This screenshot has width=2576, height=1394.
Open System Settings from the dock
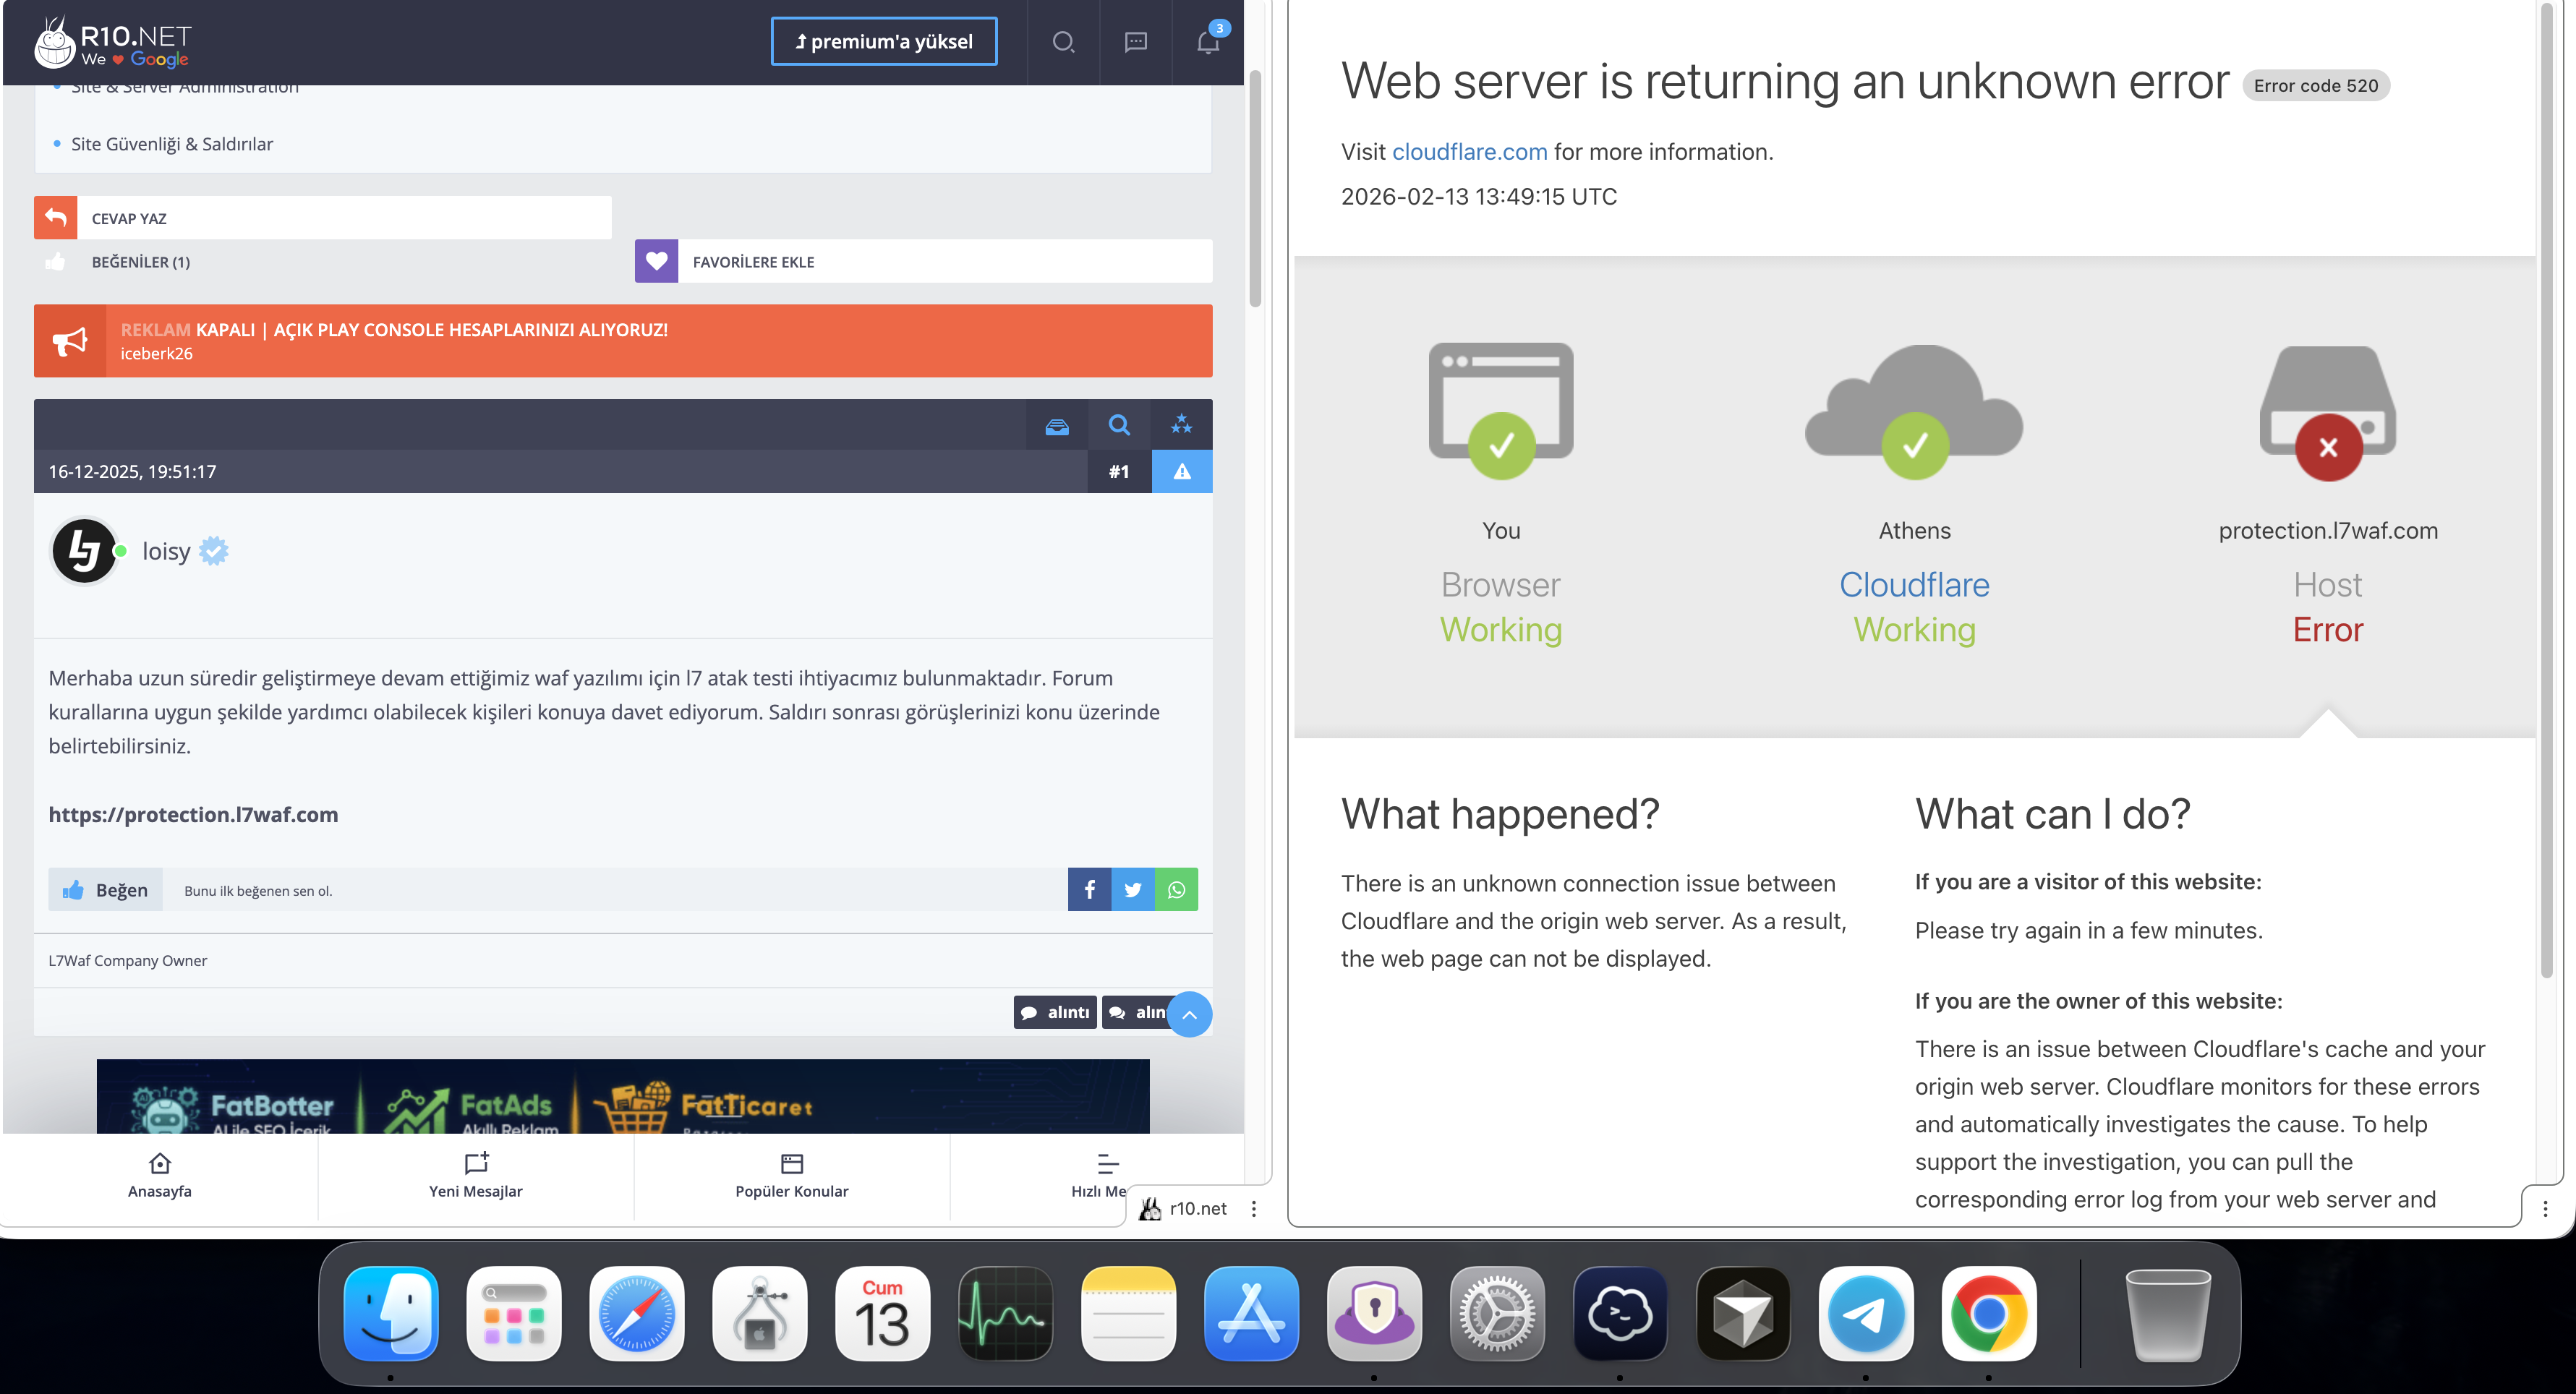coord(1497,1313)
